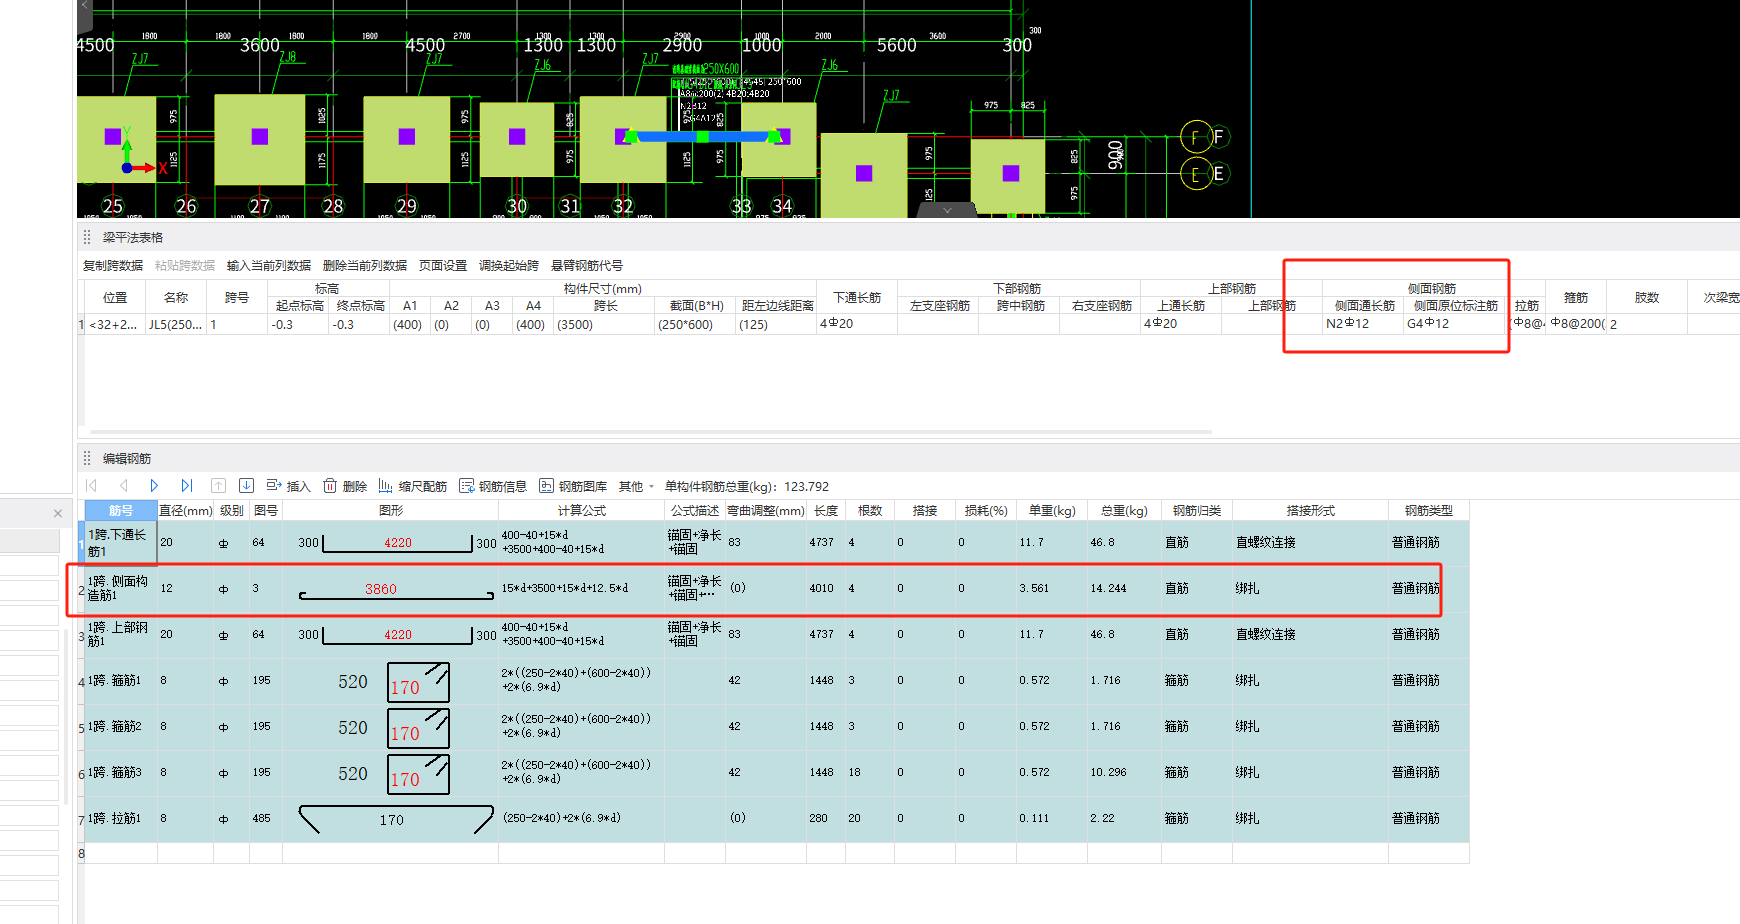
Task: Click the blue selected beam in drawing
Action: tap(702, 136)
